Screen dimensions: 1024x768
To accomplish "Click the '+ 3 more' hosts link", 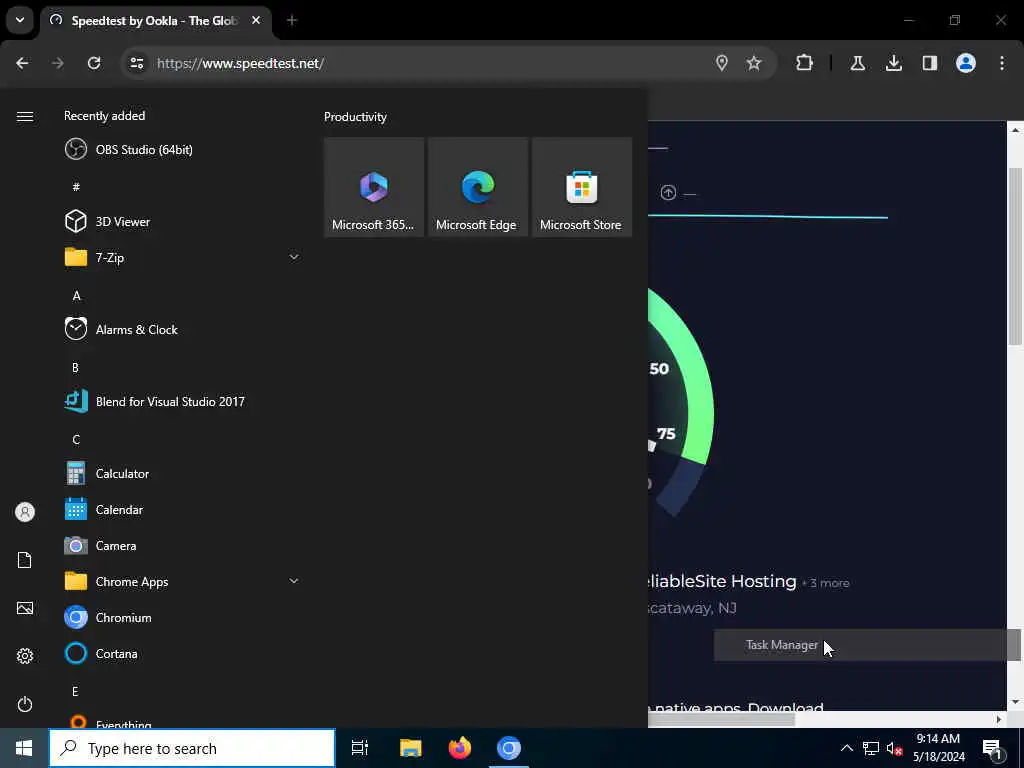I will (825, 583).
